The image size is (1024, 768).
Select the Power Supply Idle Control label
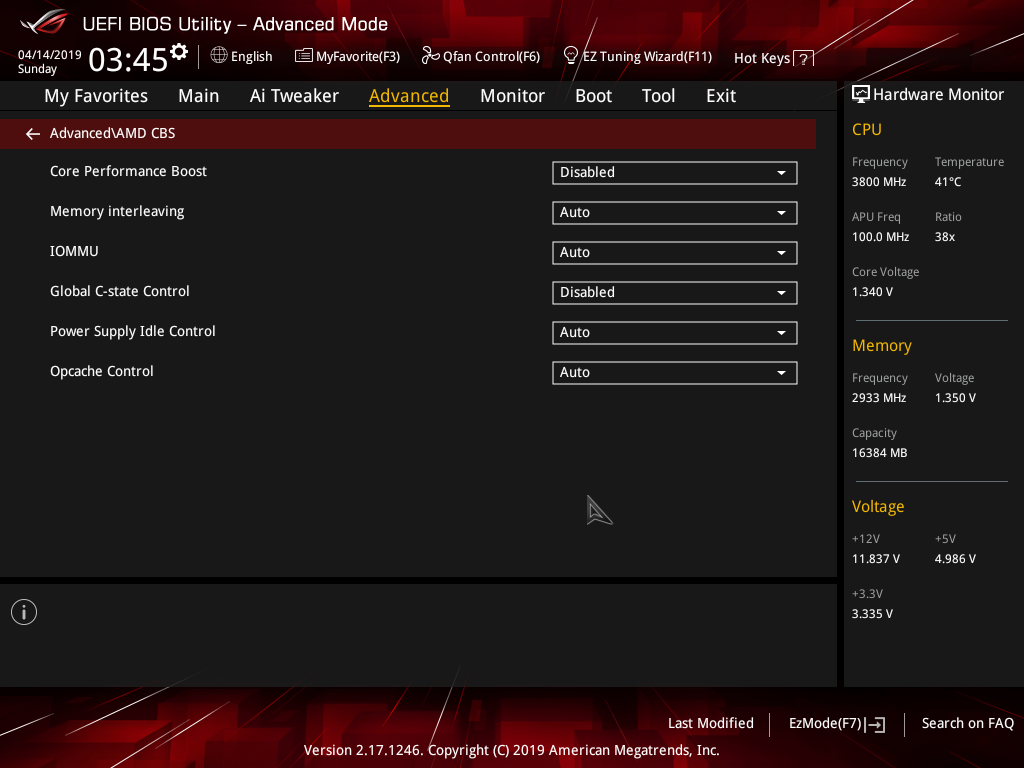coord(133,331)
